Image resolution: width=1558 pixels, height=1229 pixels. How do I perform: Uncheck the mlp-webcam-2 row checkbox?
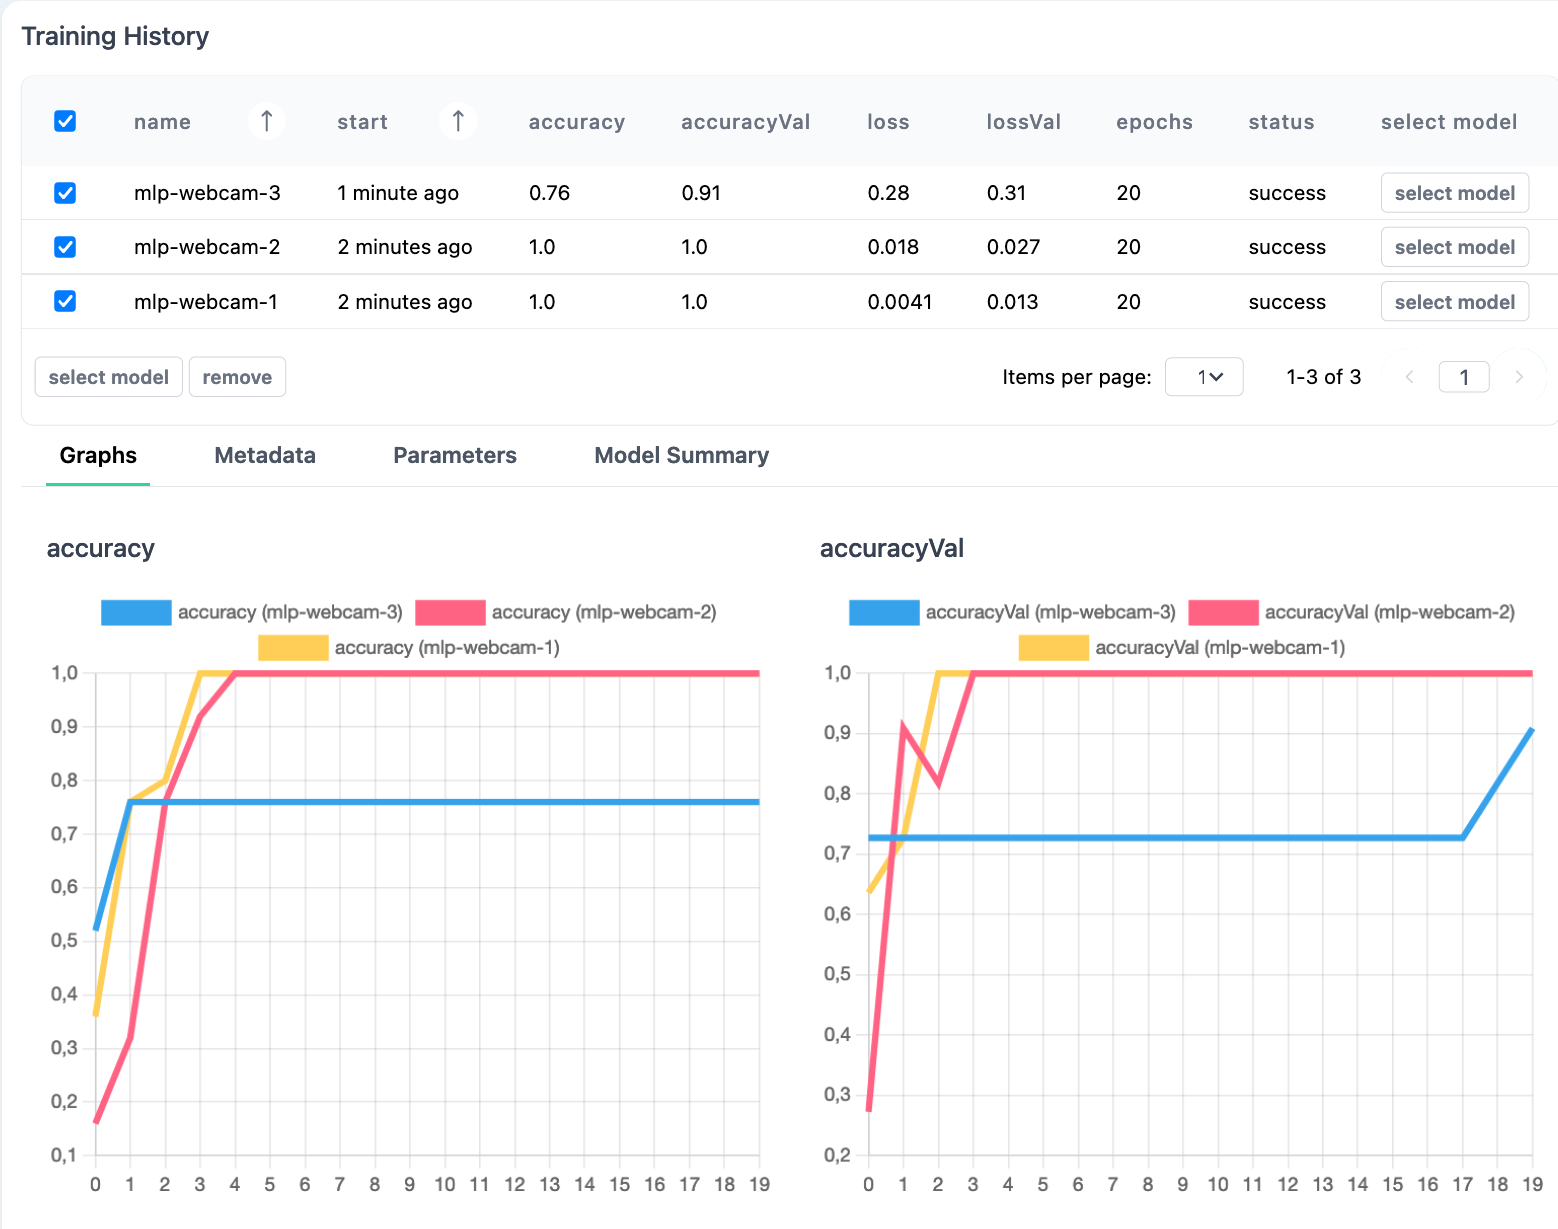click(64, 247)
